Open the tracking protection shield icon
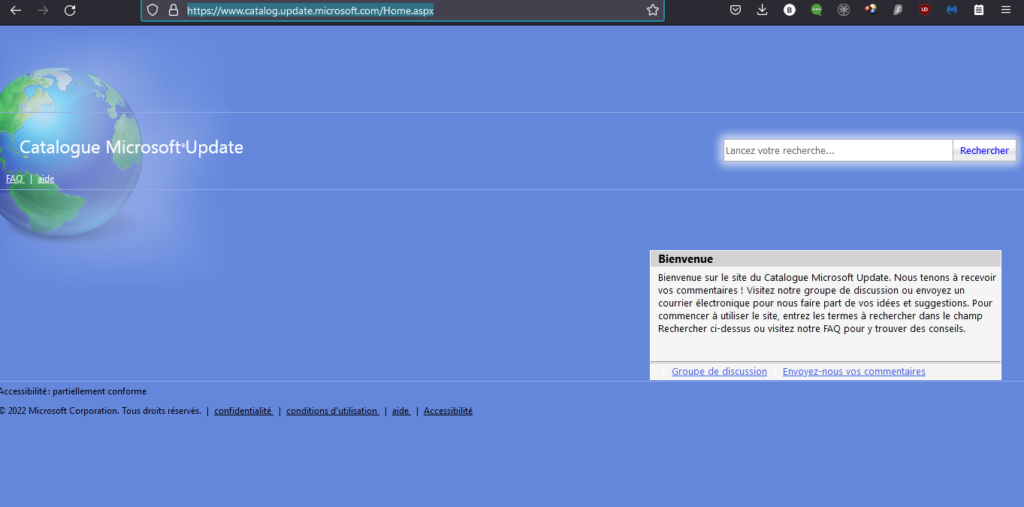Screen dimensions: 1024x507 point(152,10)
